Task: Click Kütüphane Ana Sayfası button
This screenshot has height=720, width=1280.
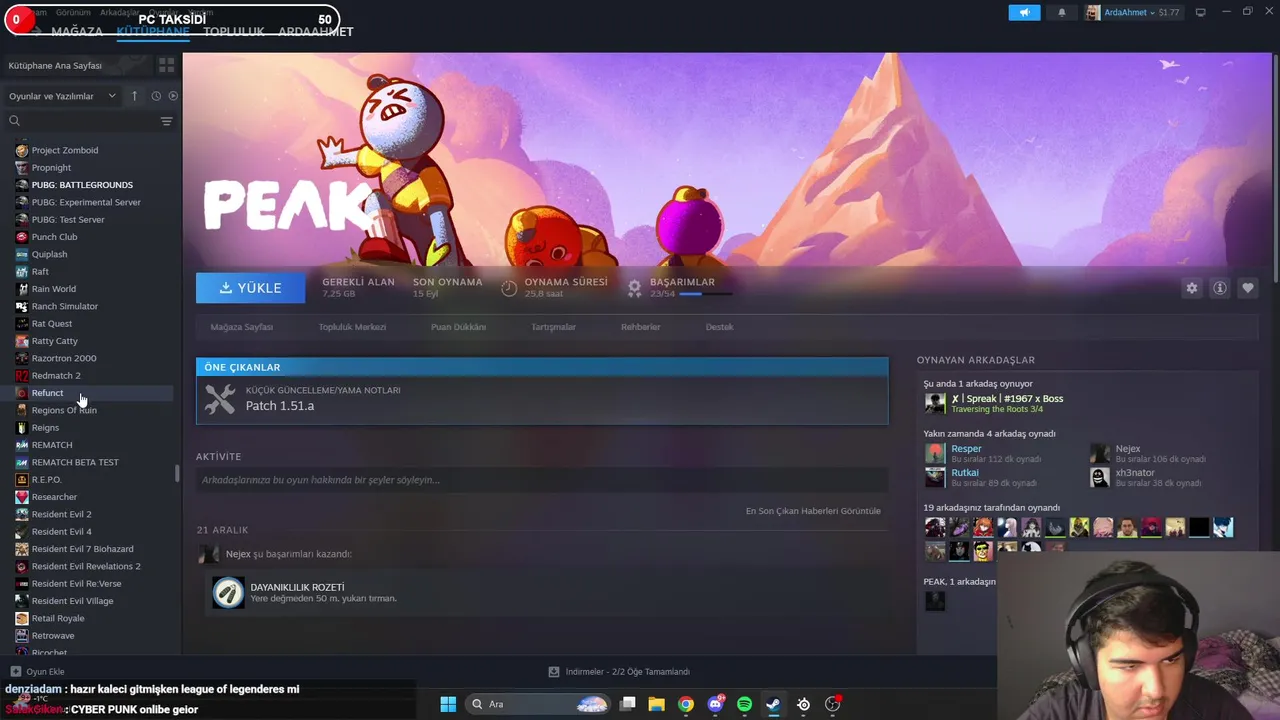Action: point(78,65)
